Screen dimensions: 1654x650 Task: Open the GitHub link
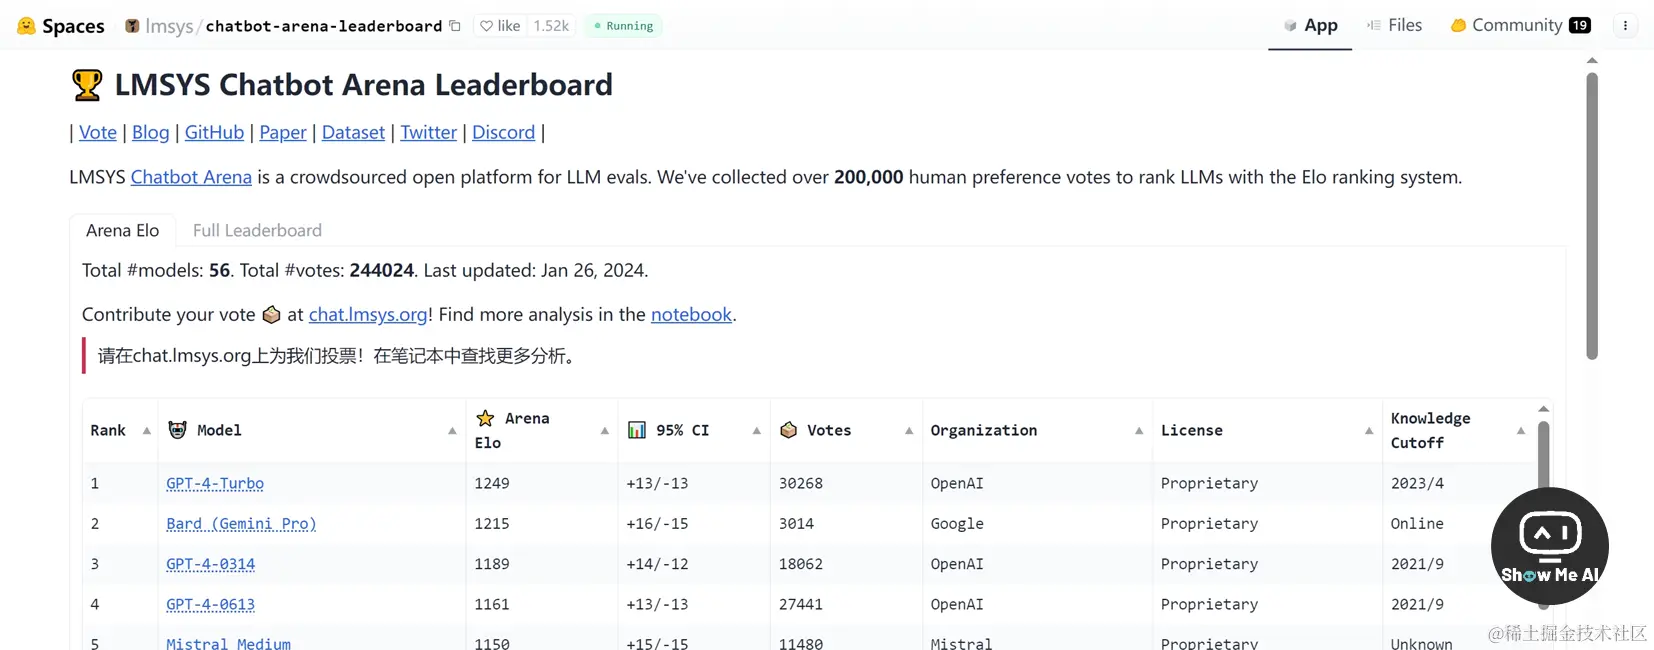(x=214, y=132)
